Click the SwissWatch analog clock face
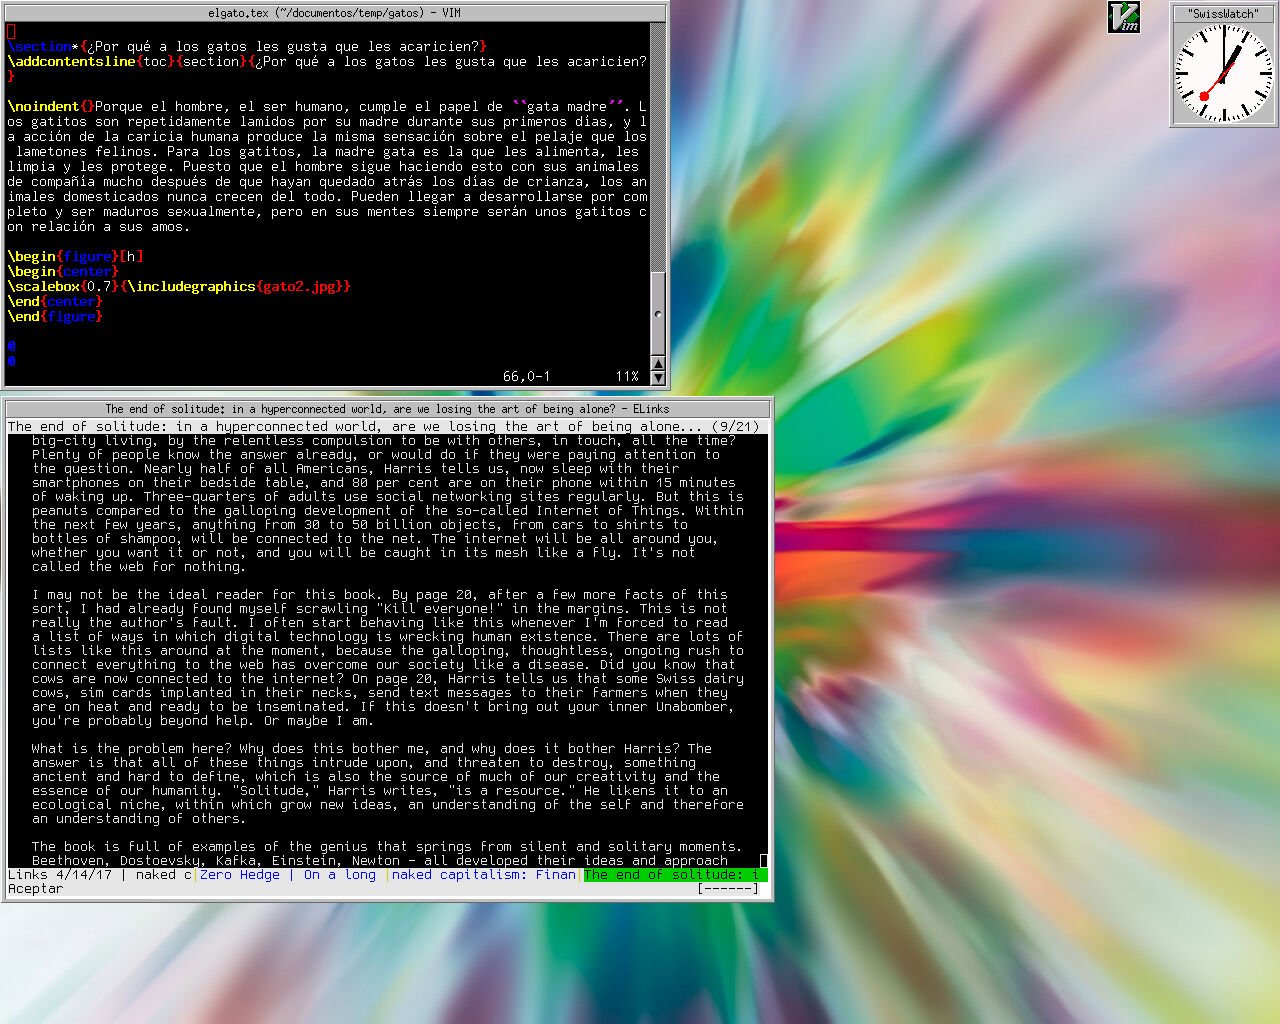The width and height of the screenshot is (1280, 1024). pyautogui.click(x=1222, y=73)
